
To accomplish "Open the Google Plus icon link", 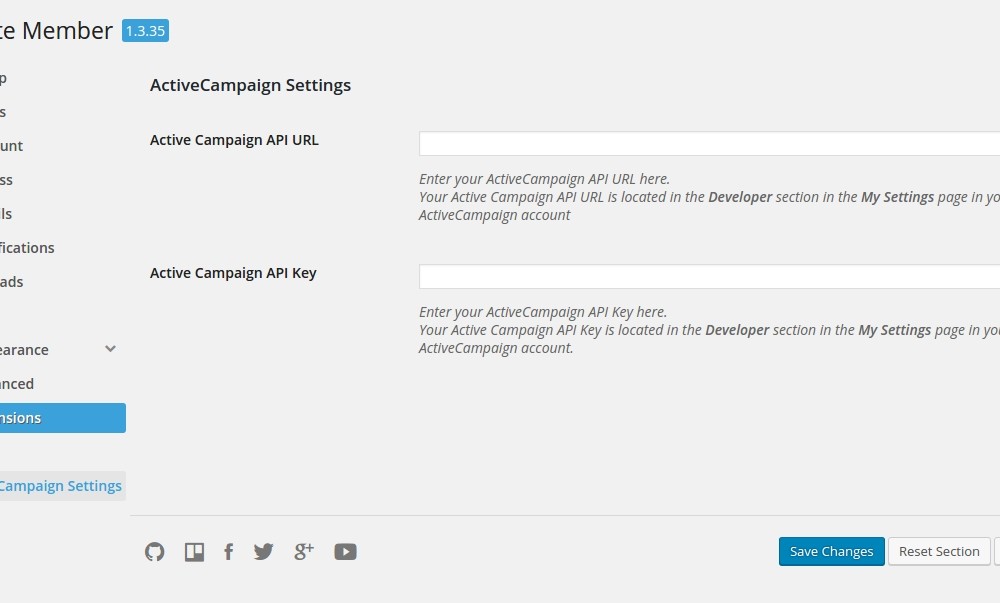I will (x=304, y=551).
